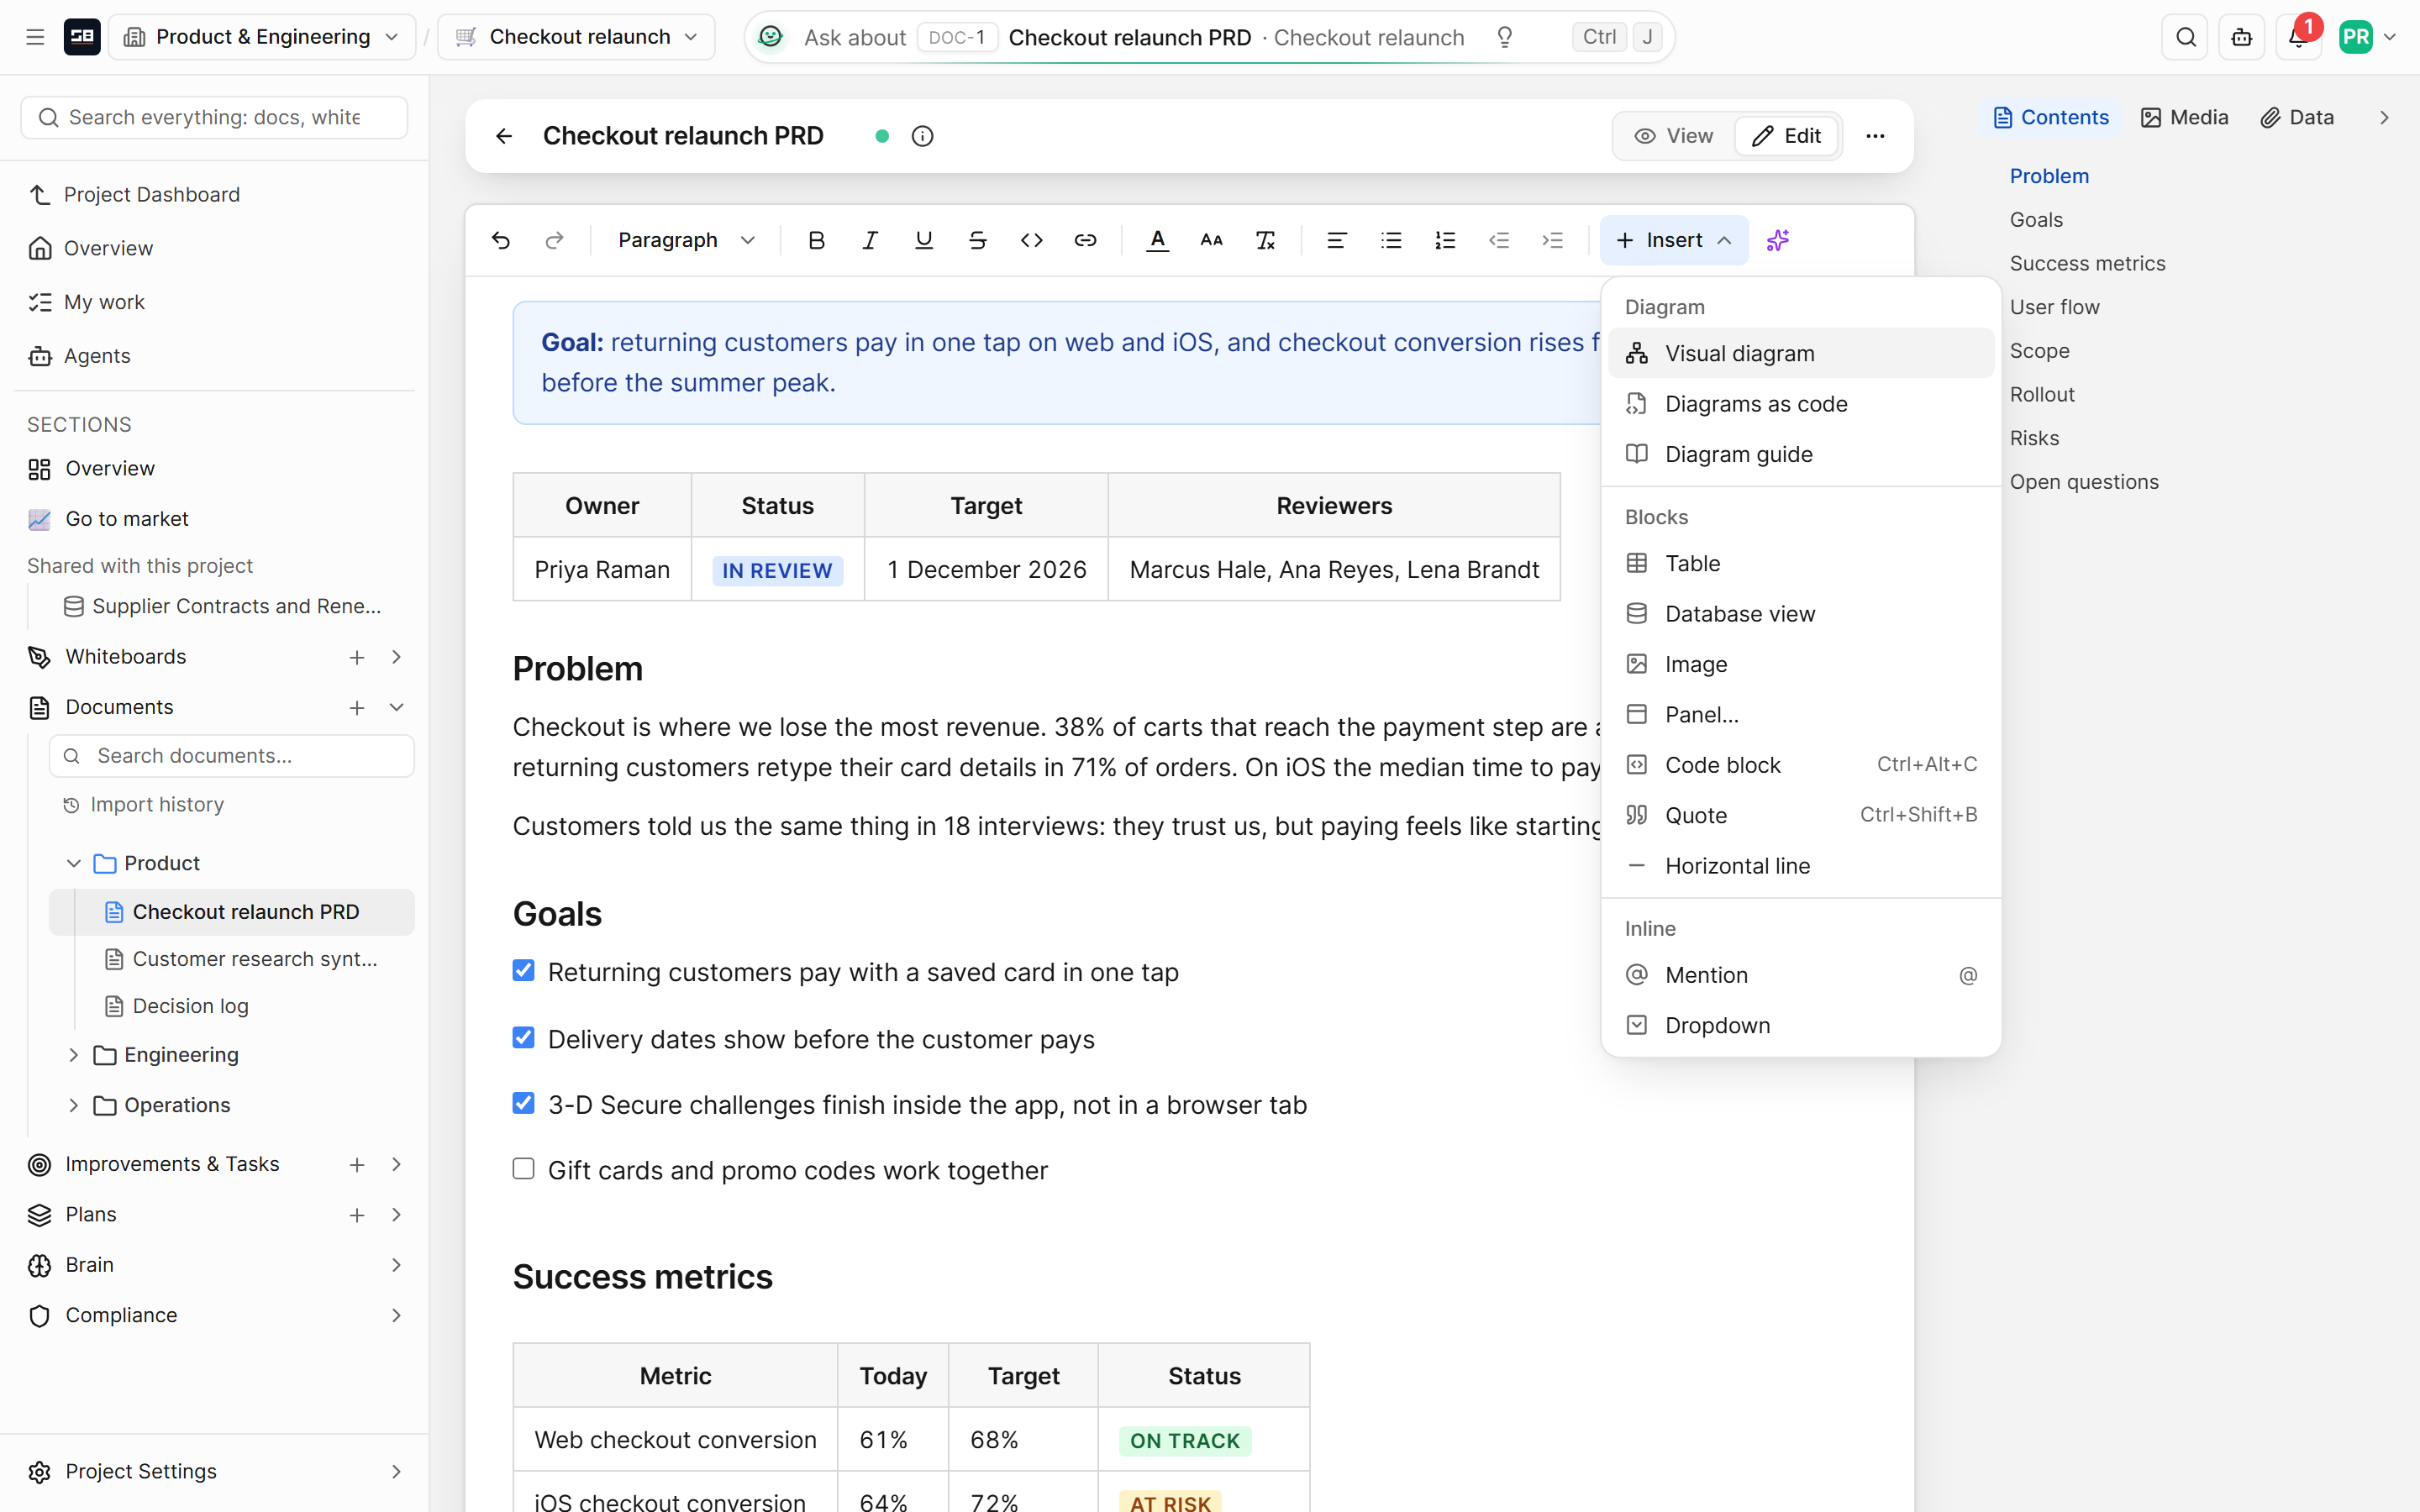Click the Search documents field

[232, 756]
